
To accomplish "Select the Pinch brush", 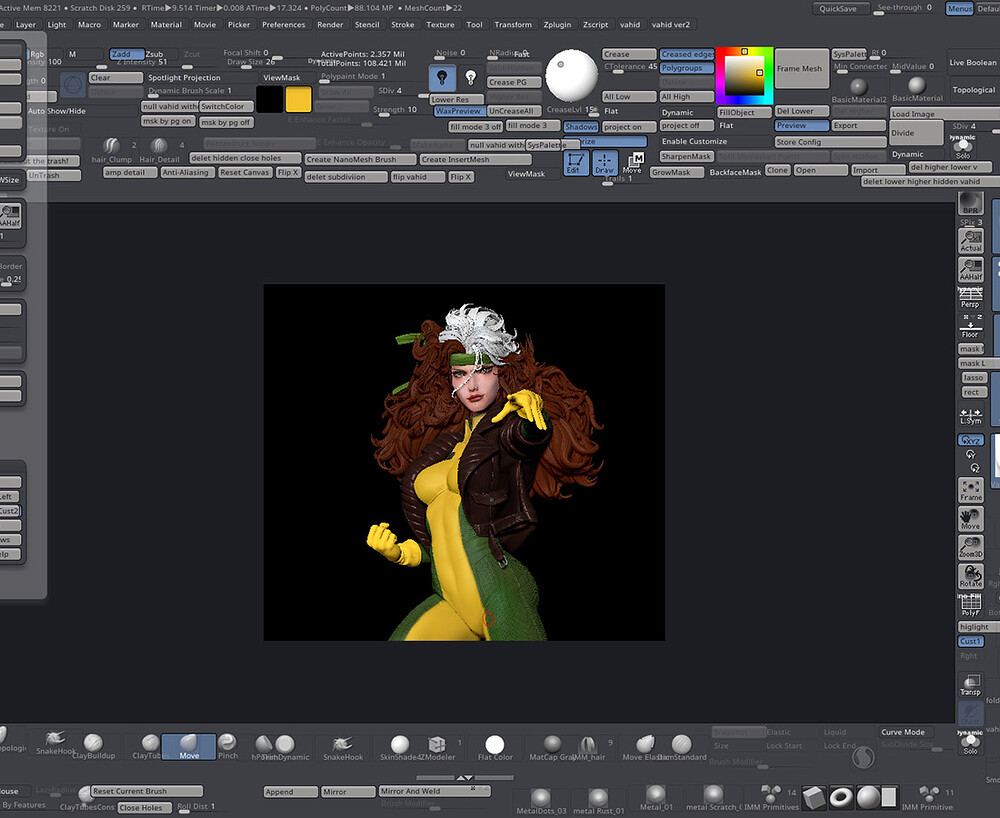I will point(228,745).
